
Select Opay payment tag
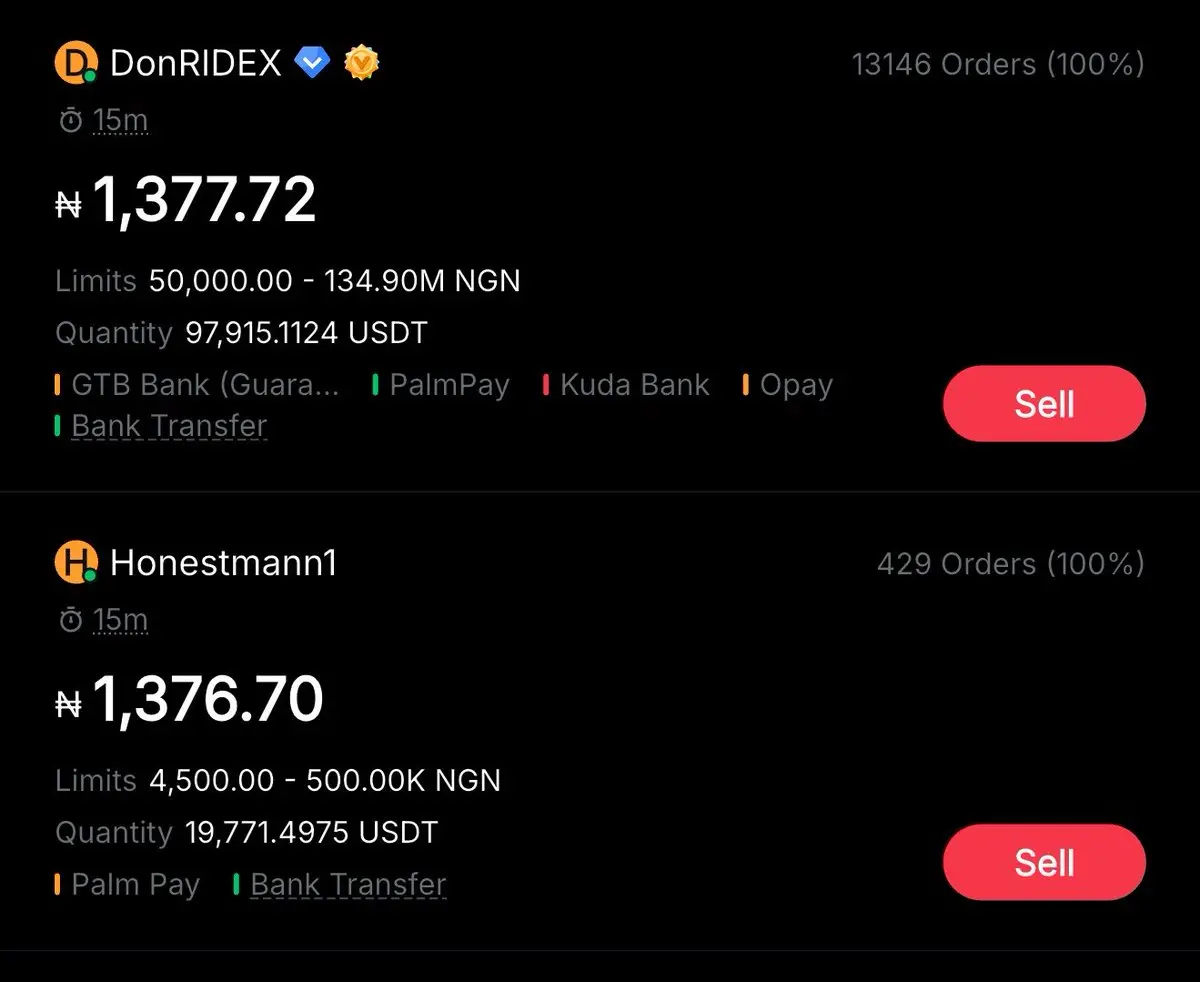(795, 385)
